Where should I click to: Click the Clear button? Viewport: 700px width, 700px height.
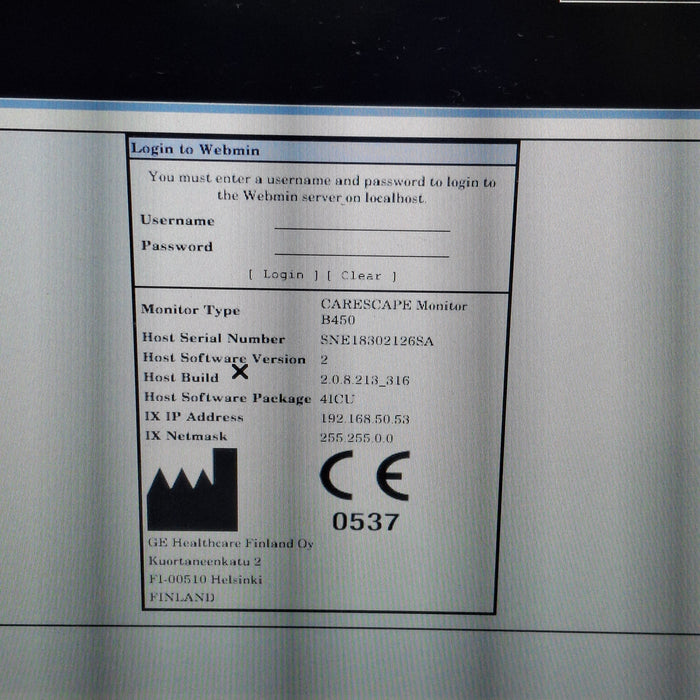tap(361, 276)
